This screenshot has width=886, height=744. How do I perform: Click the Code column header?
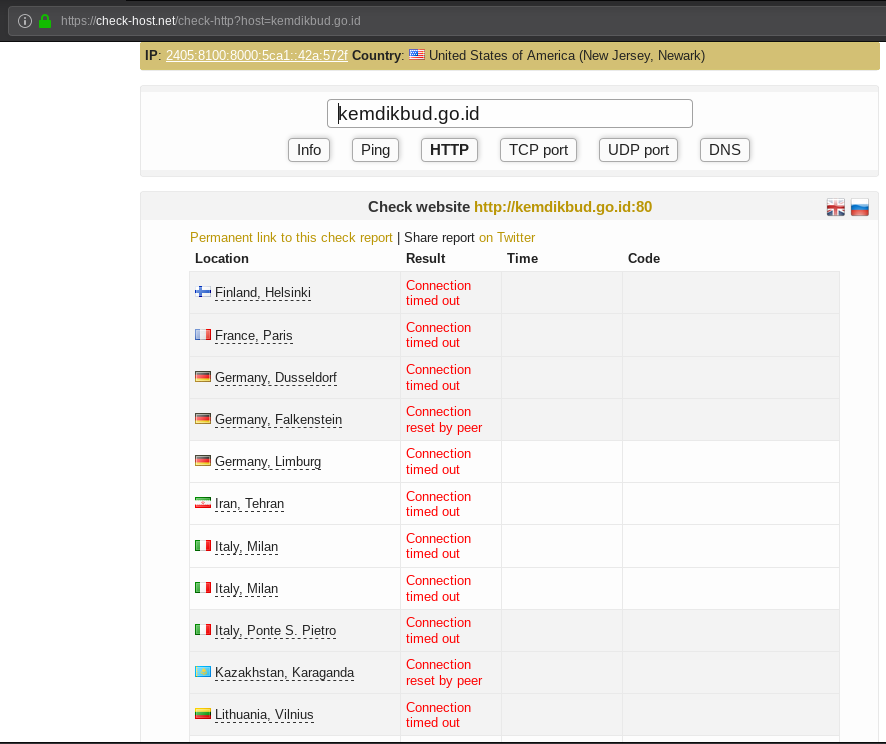(644, 258)
